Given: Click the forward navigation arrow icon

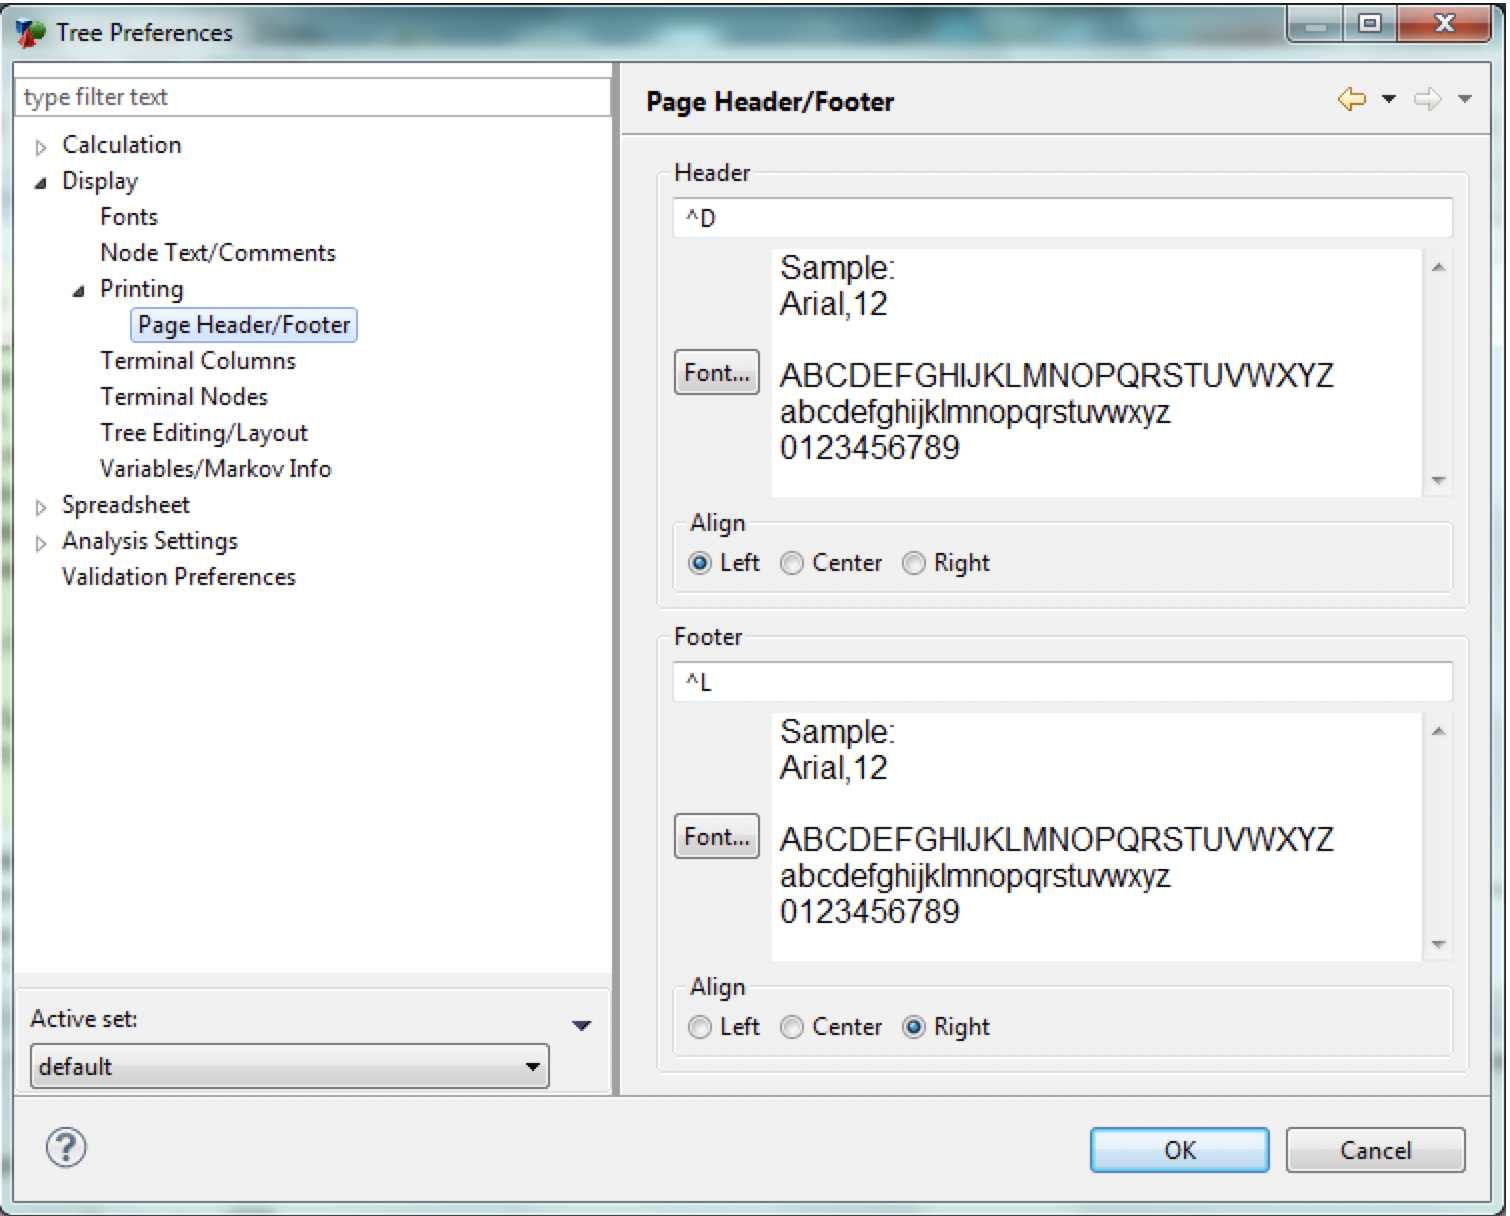Looking at the screenshot, I should click(1427, 99).
